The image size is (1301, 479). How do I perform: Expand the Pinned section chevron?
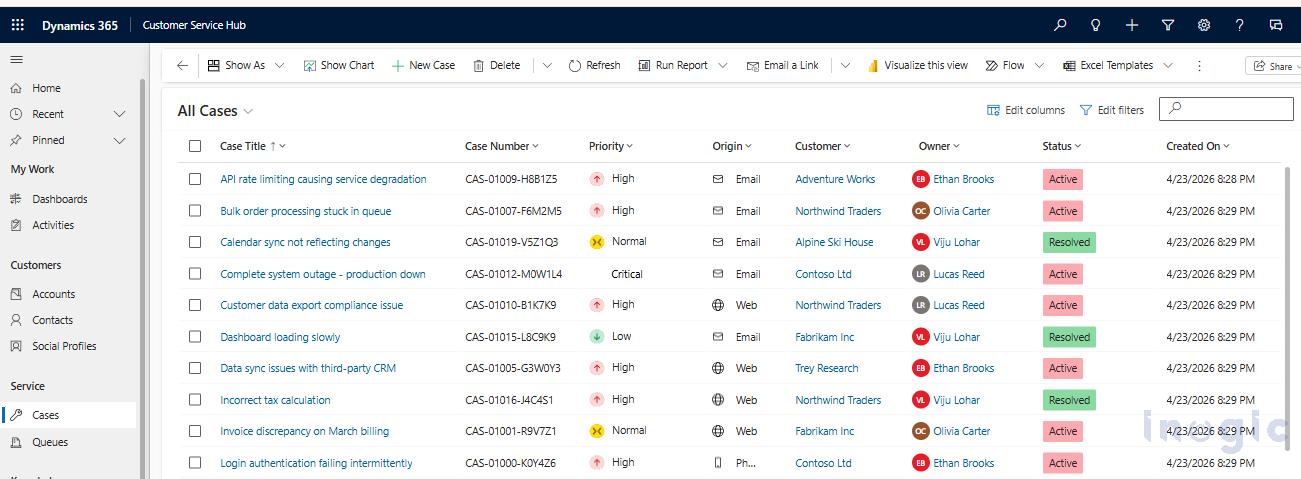coord(120,140)
